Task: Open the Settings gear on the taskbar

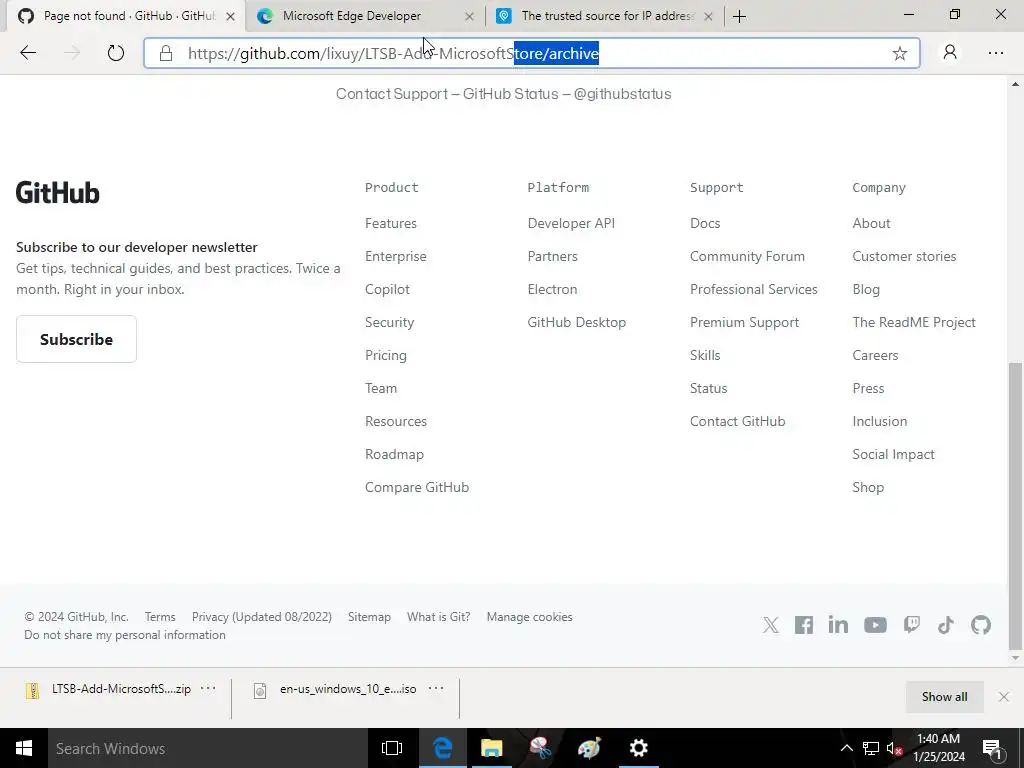Action: (638, 748)
